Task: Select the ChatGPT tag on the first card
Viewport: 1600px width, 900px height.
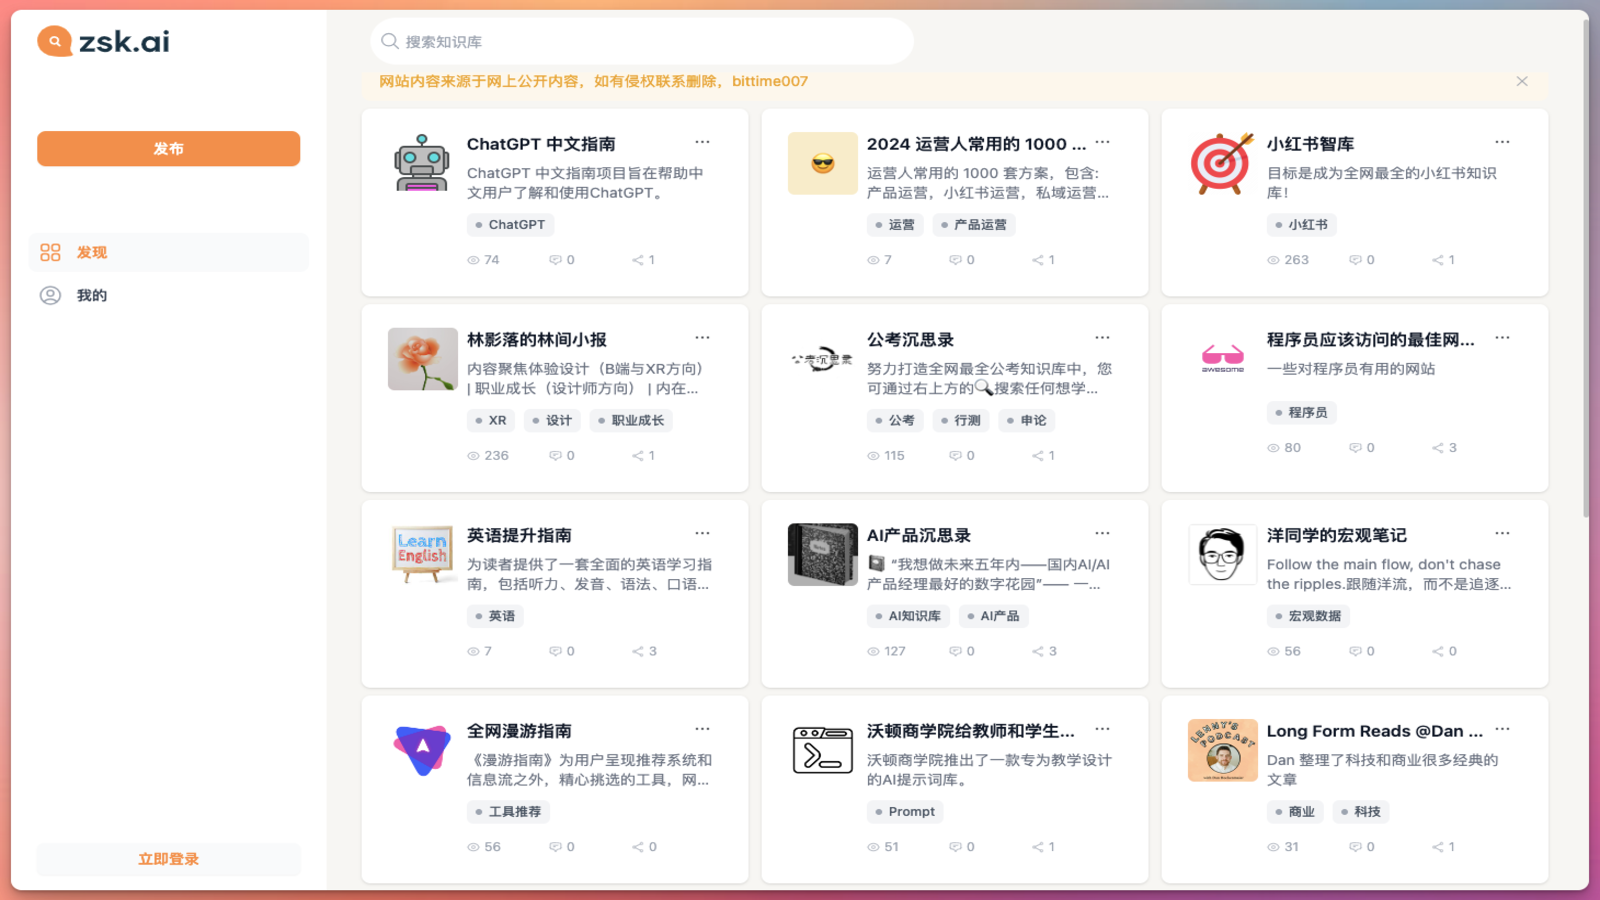Action: [510, 224]
